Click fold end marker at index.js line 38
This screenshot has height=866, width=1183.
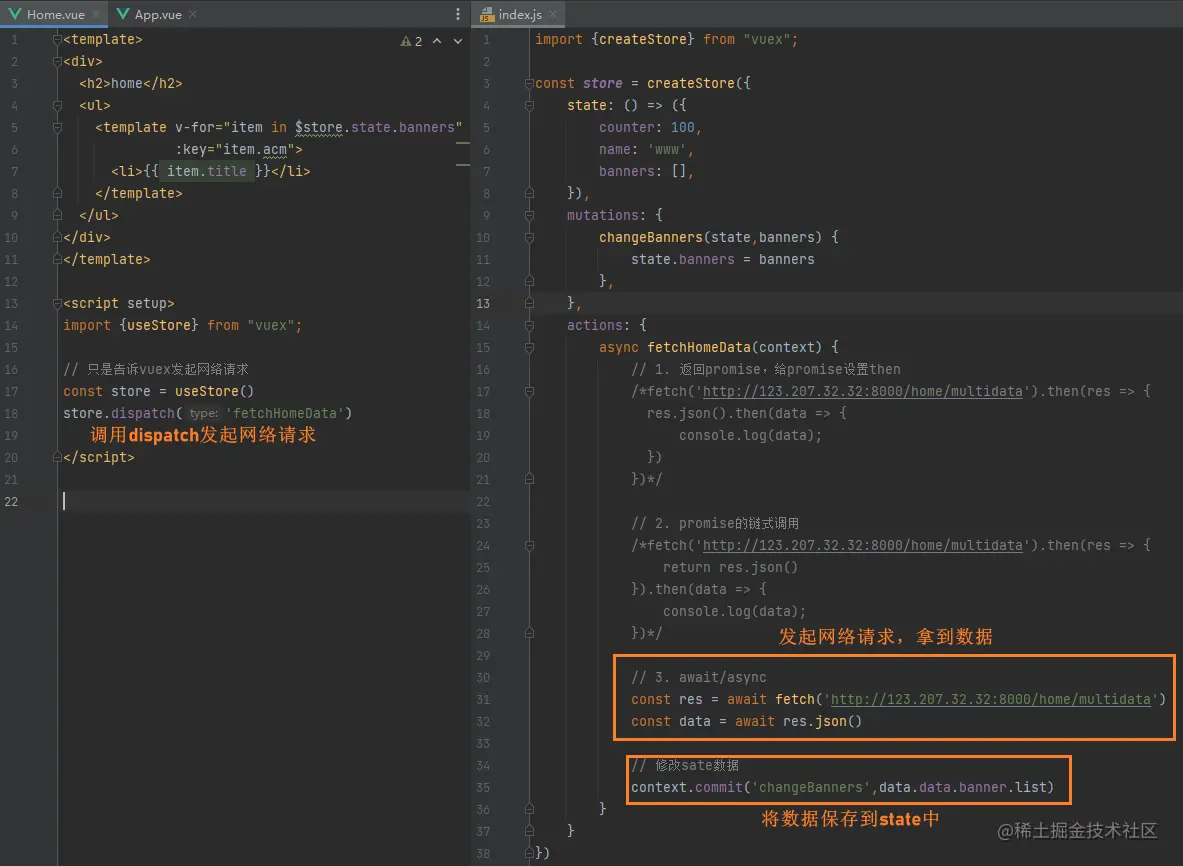(x=529, y=853)
